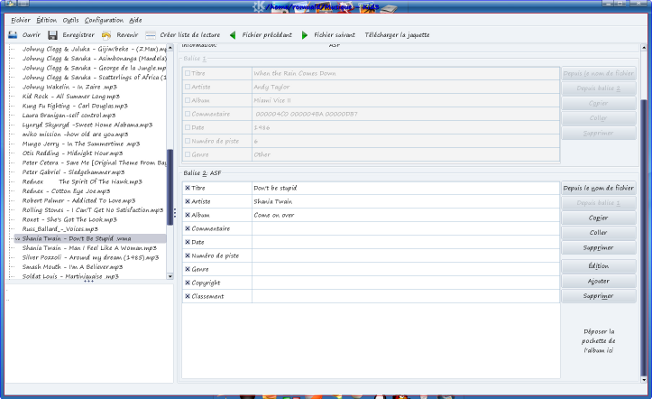Click the Édition button for frames

point(599,266)
